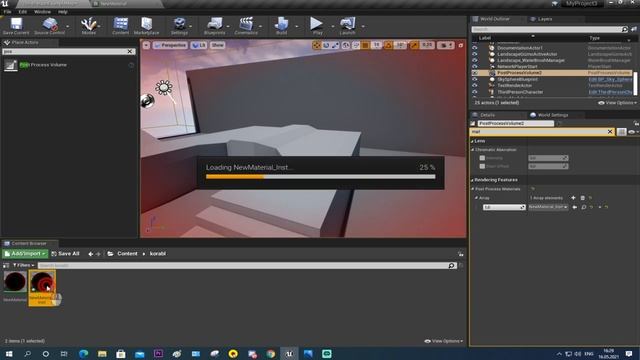Toggle world/local coordinate system icon
The height and width of the screenshot is (360, 640).
tap(346, 45)
